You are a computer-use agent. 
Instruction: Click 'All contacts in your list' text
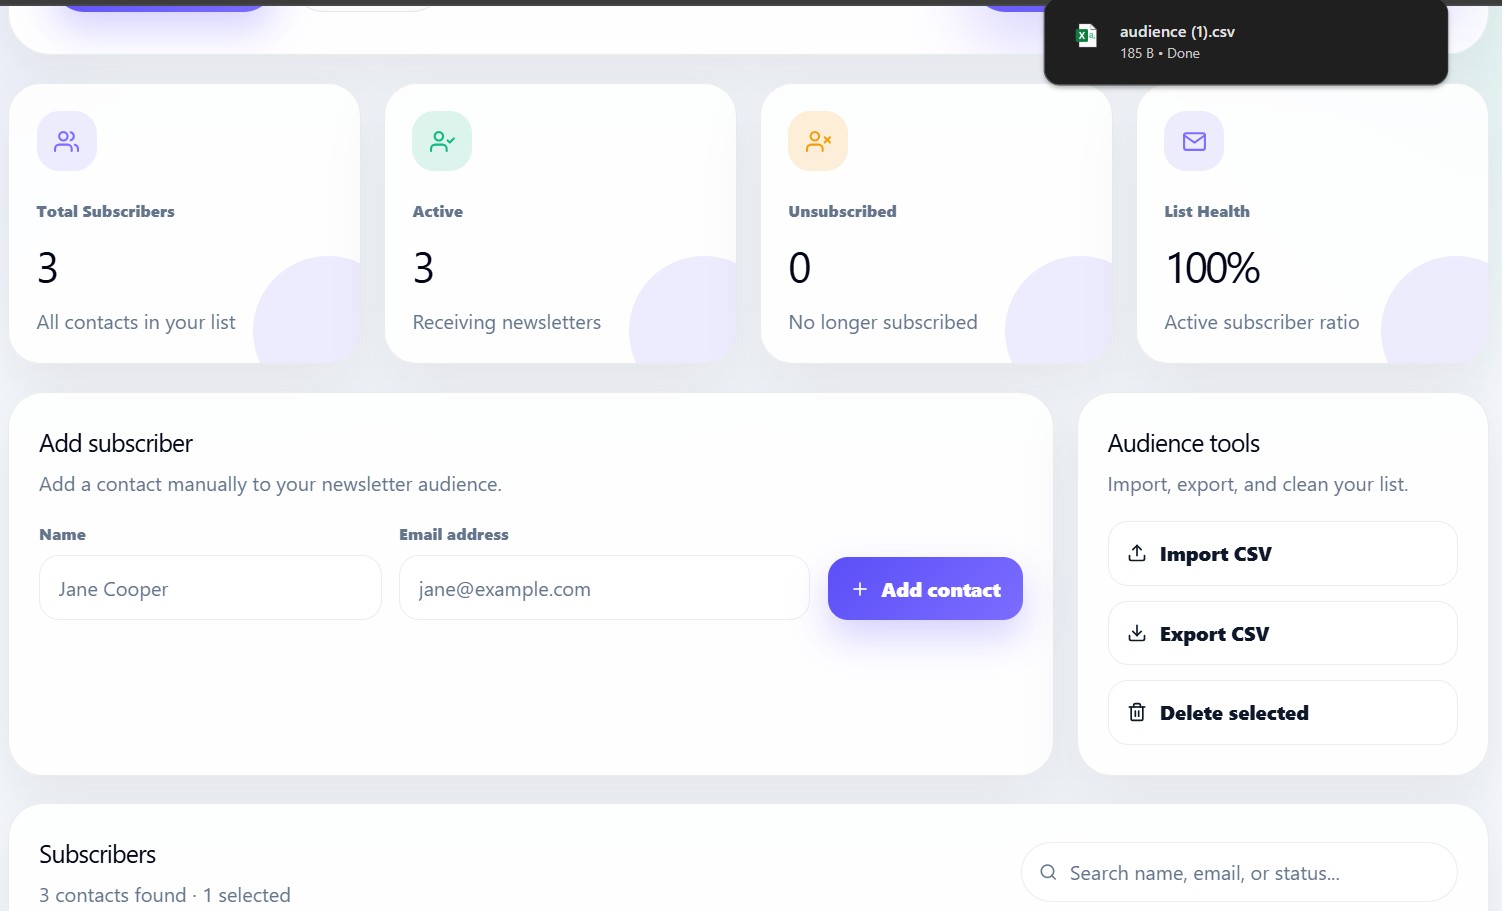point(136,322)
